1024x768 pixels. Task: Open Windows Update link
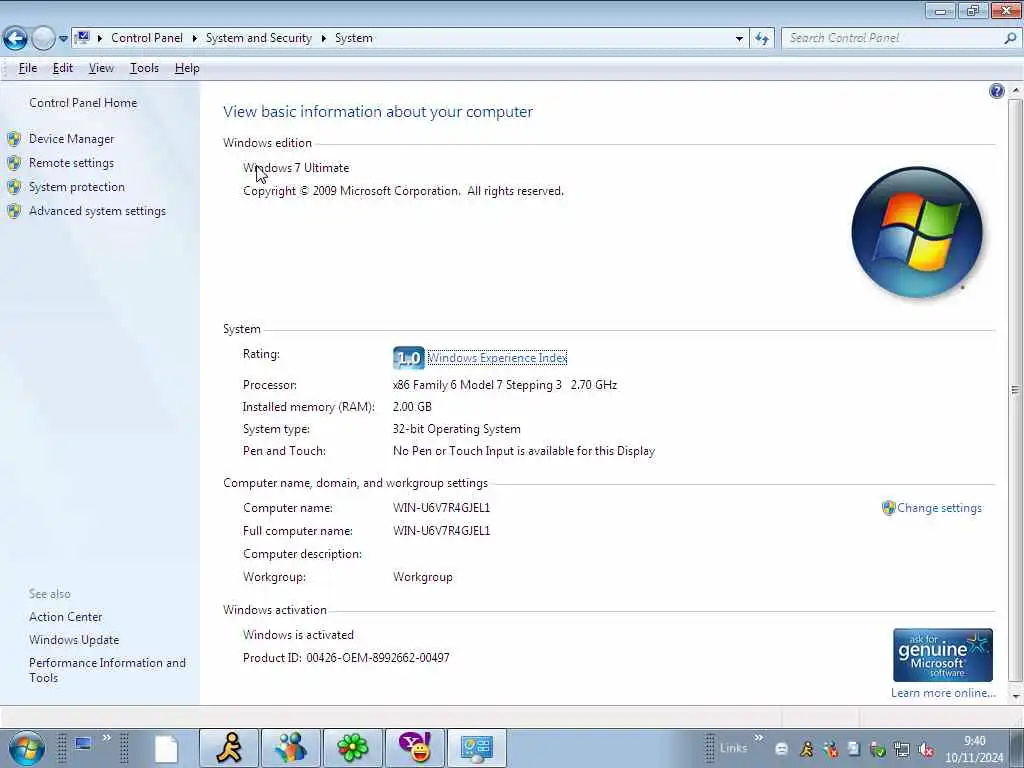click(x=74, y=640)
